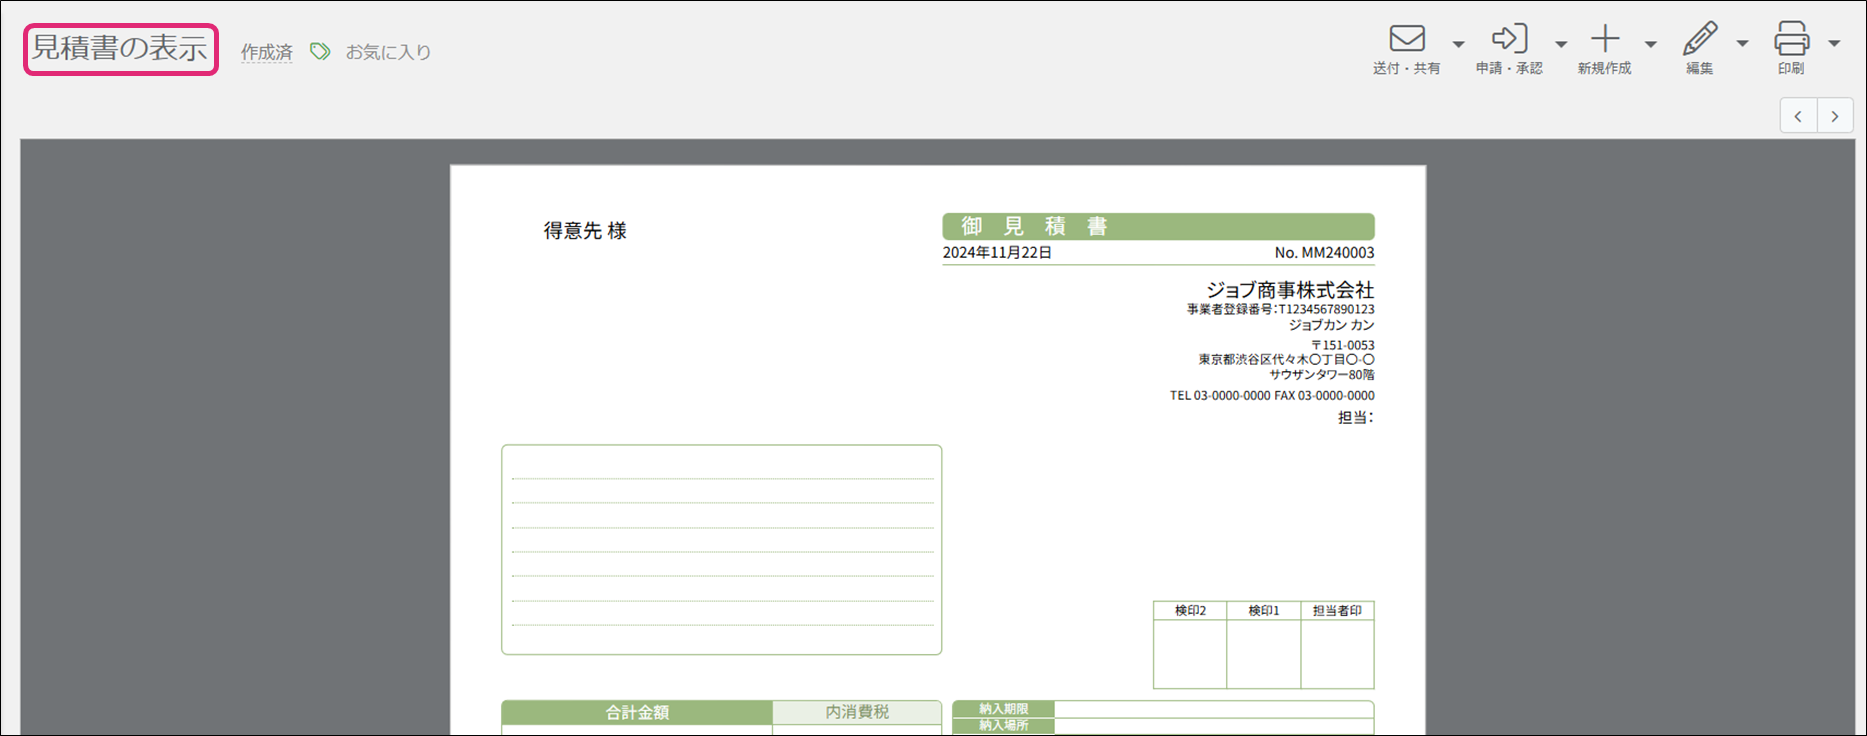Click the green tag icon

point(320,51)
